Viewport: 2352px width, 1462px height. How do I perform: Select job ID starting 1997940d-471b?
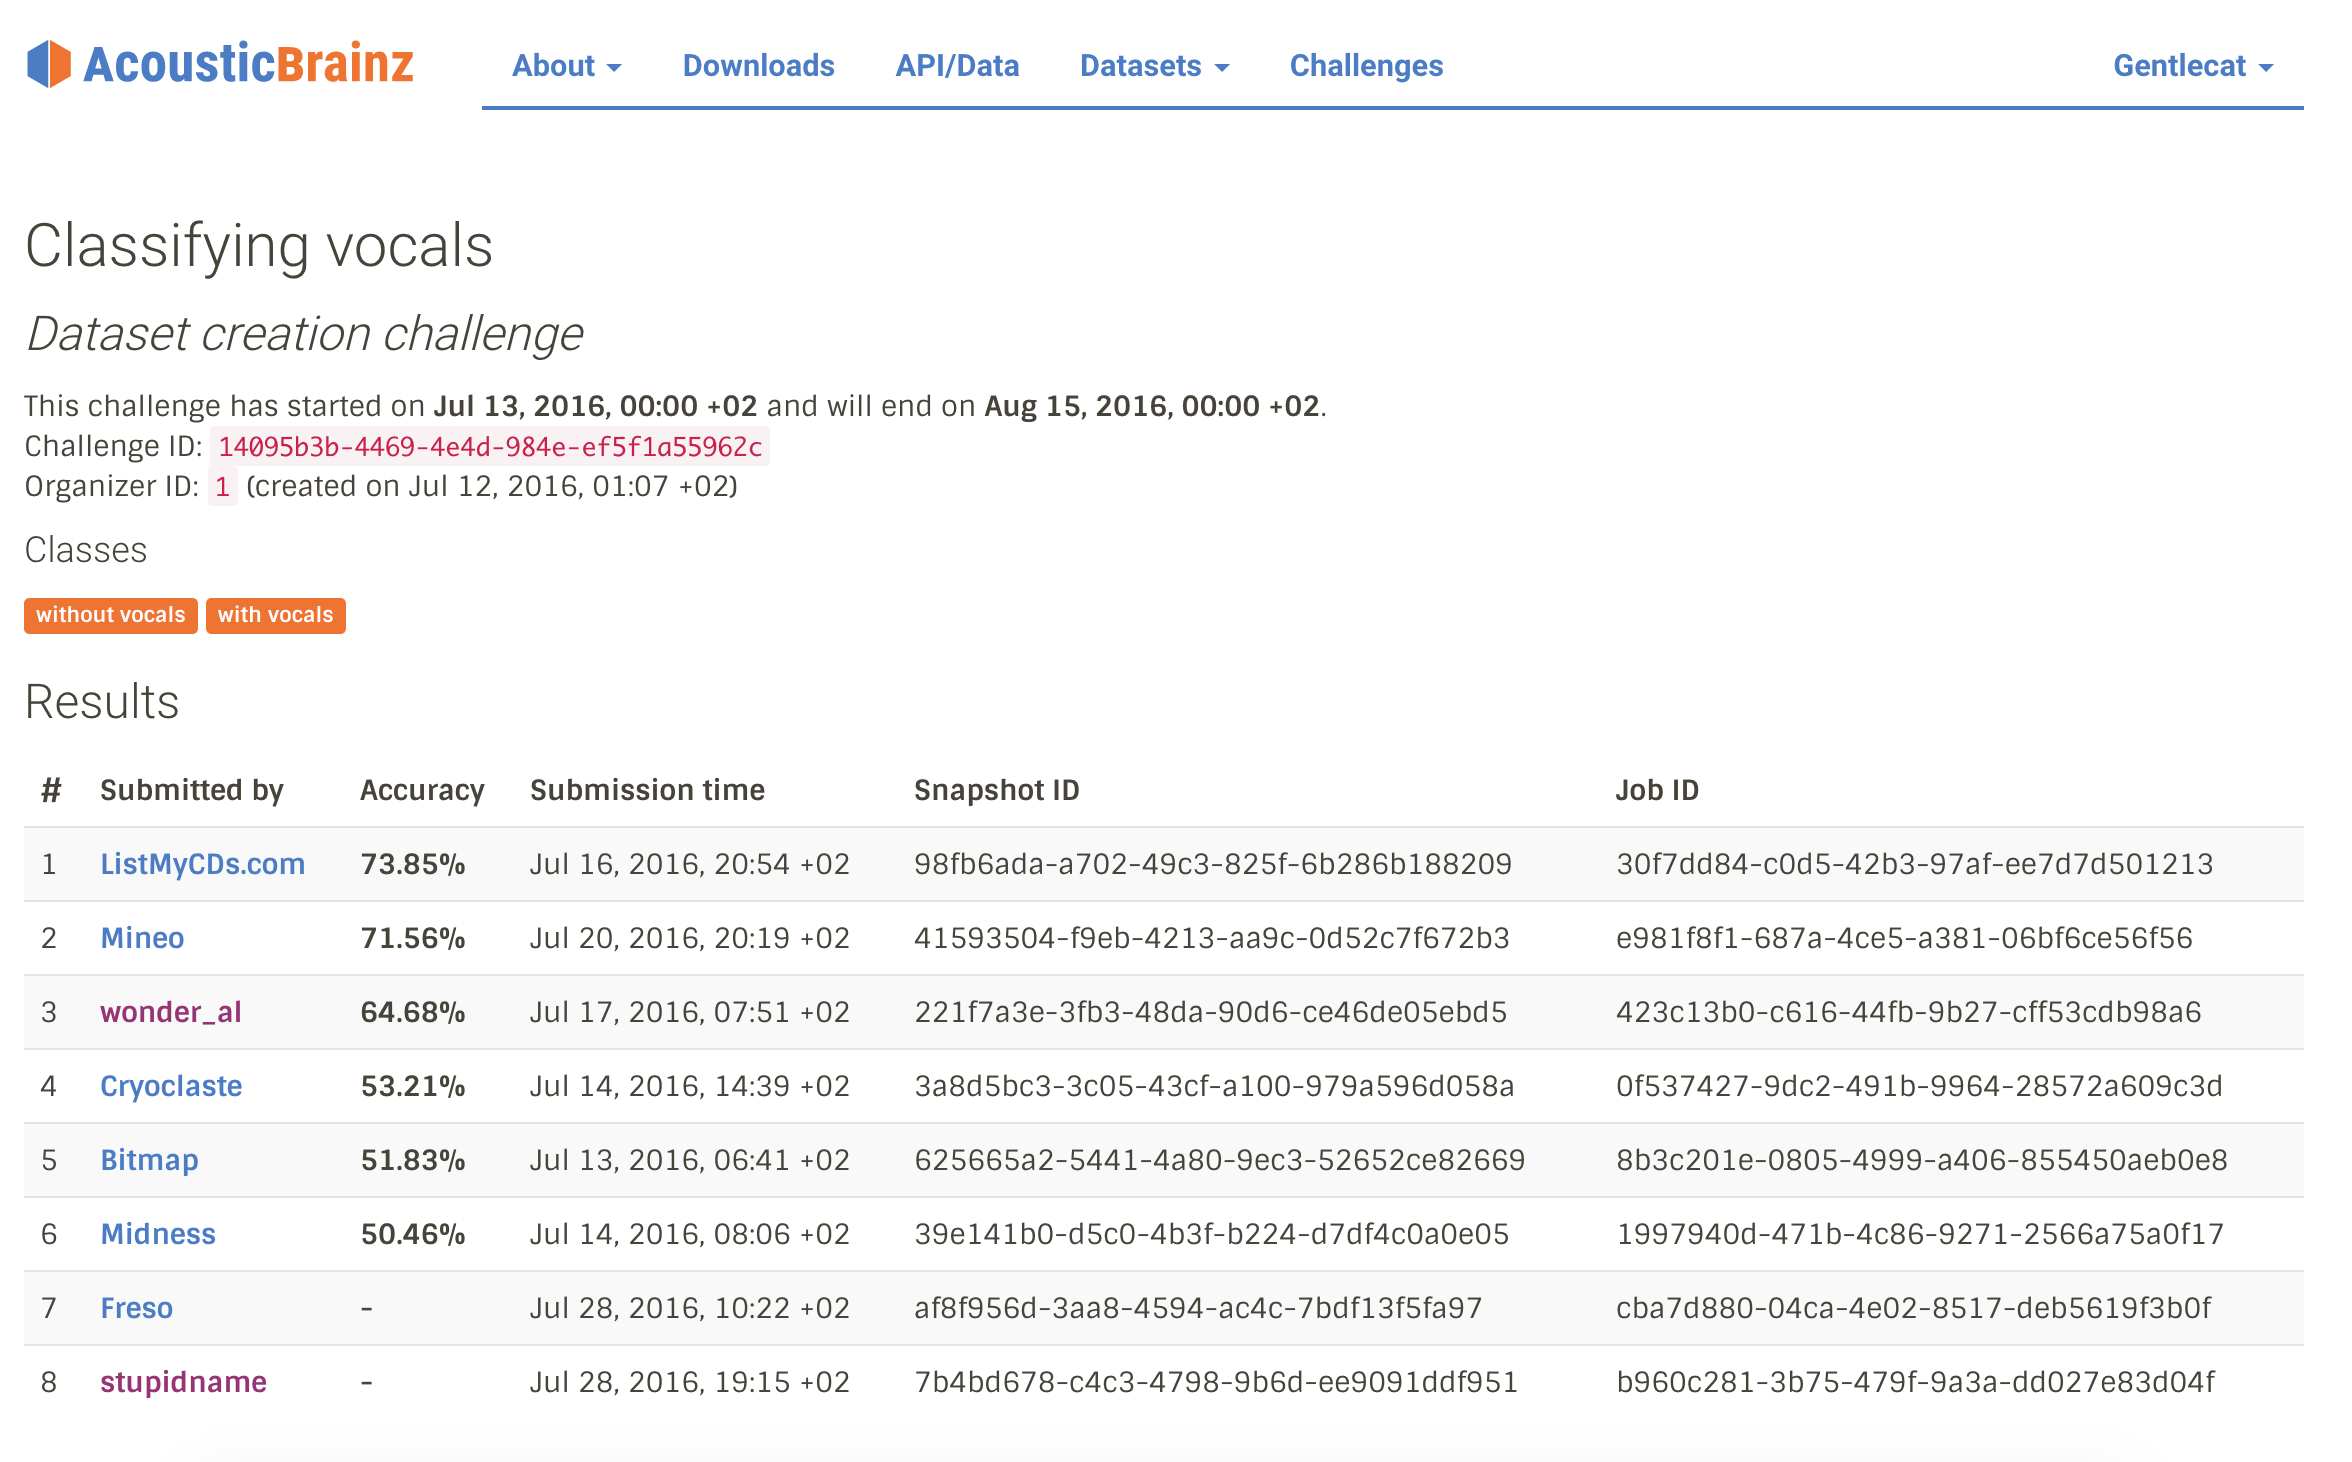click(1920, 1234)
